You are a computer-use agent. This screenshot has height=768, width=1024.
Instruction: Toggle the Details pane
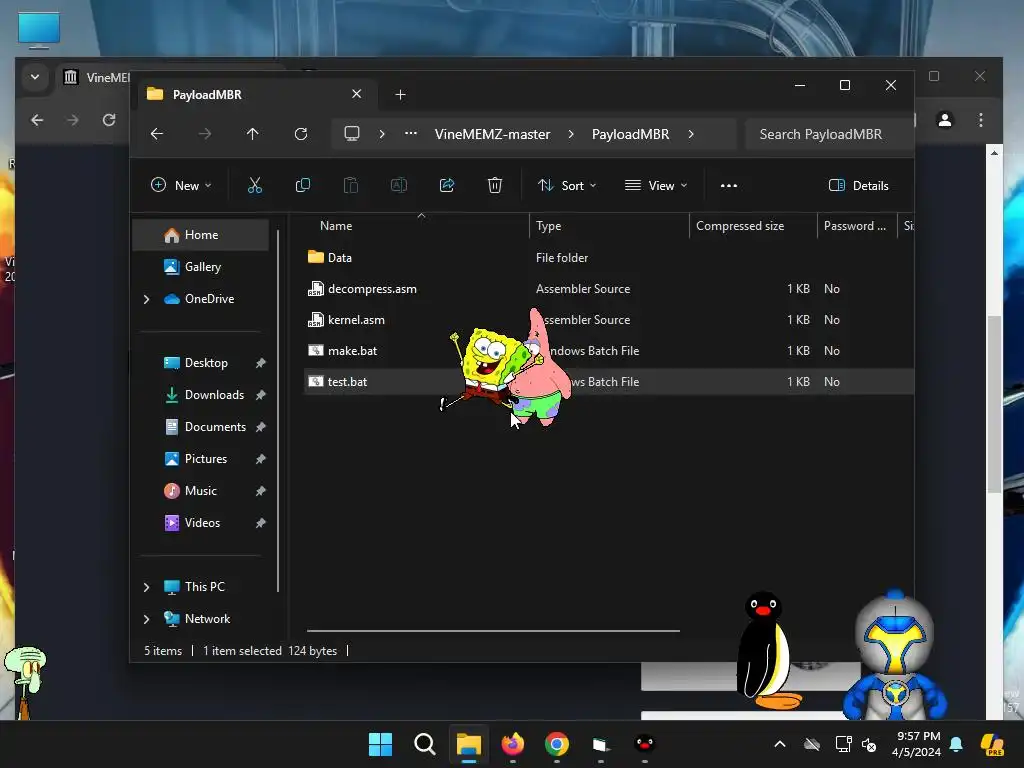click(x=858, y=185)
